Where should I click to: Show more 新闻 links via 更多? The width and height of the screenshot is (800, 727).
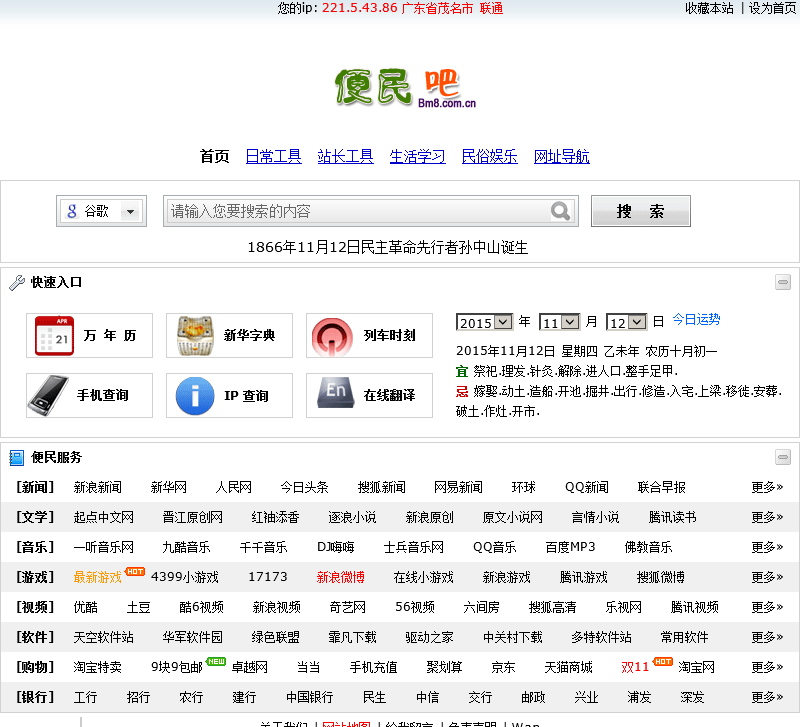(x=767, y=487)
